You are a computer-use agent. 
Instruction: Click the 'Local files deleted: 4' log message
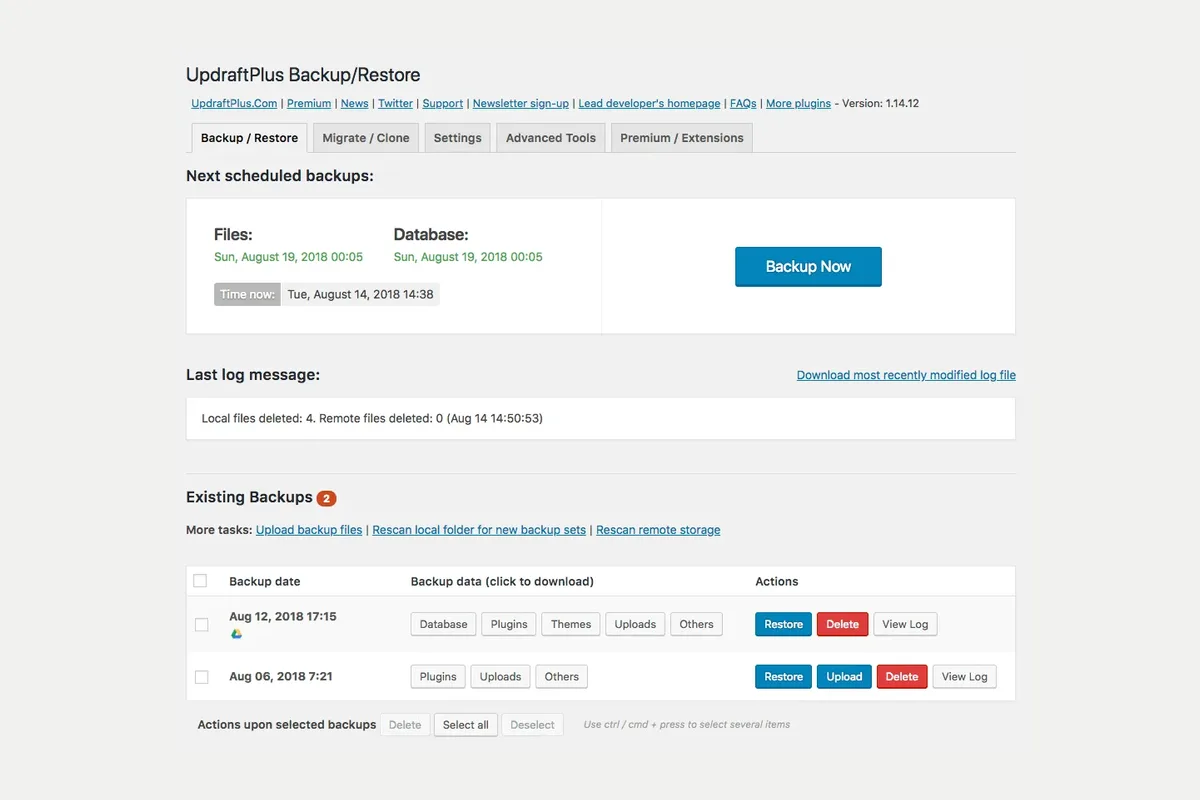372,418
